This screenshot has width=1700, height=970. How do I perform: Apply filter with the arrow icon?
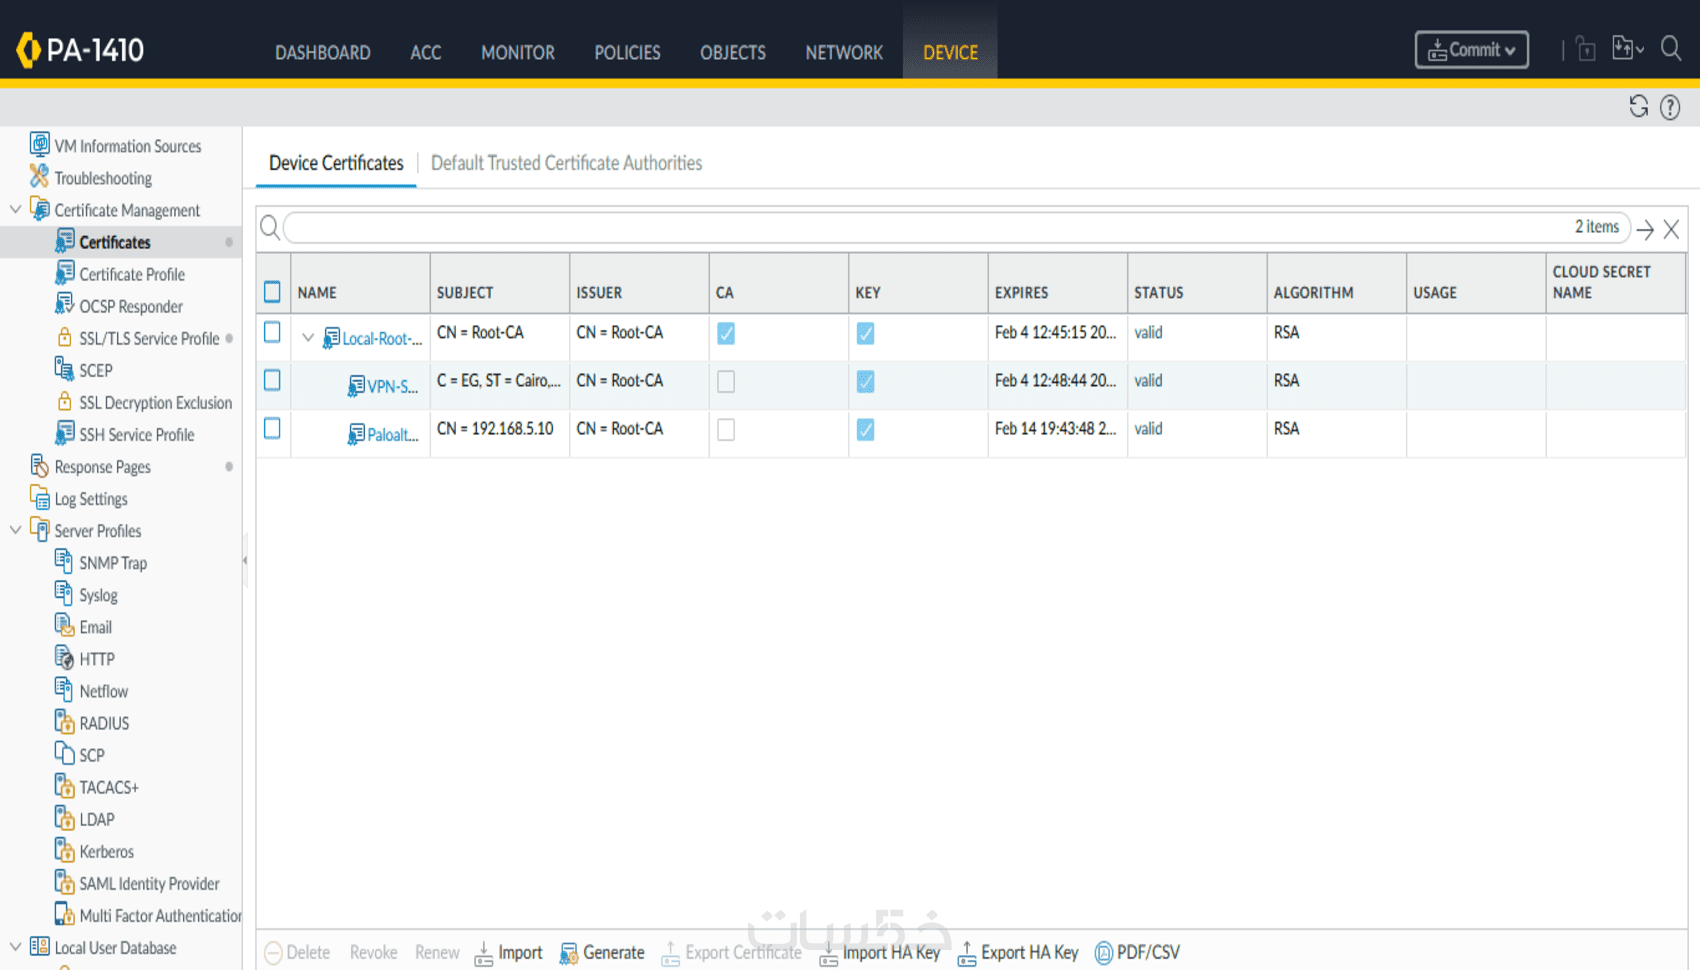point(1645,229)
